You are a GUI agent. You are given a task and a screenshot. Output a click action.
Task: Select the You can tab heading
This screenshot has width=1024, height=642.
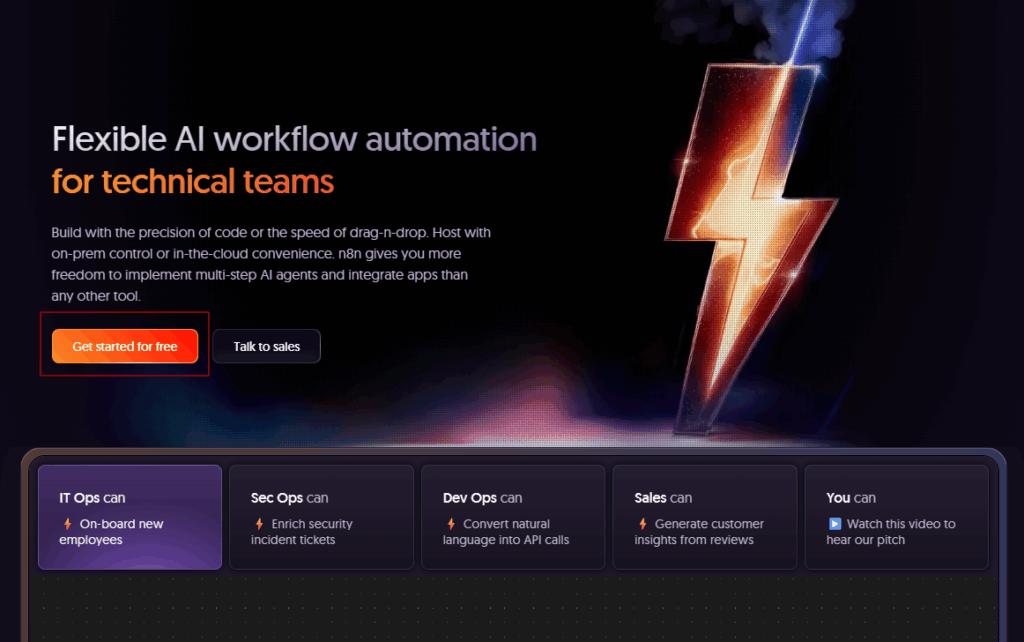coord(851,498)
